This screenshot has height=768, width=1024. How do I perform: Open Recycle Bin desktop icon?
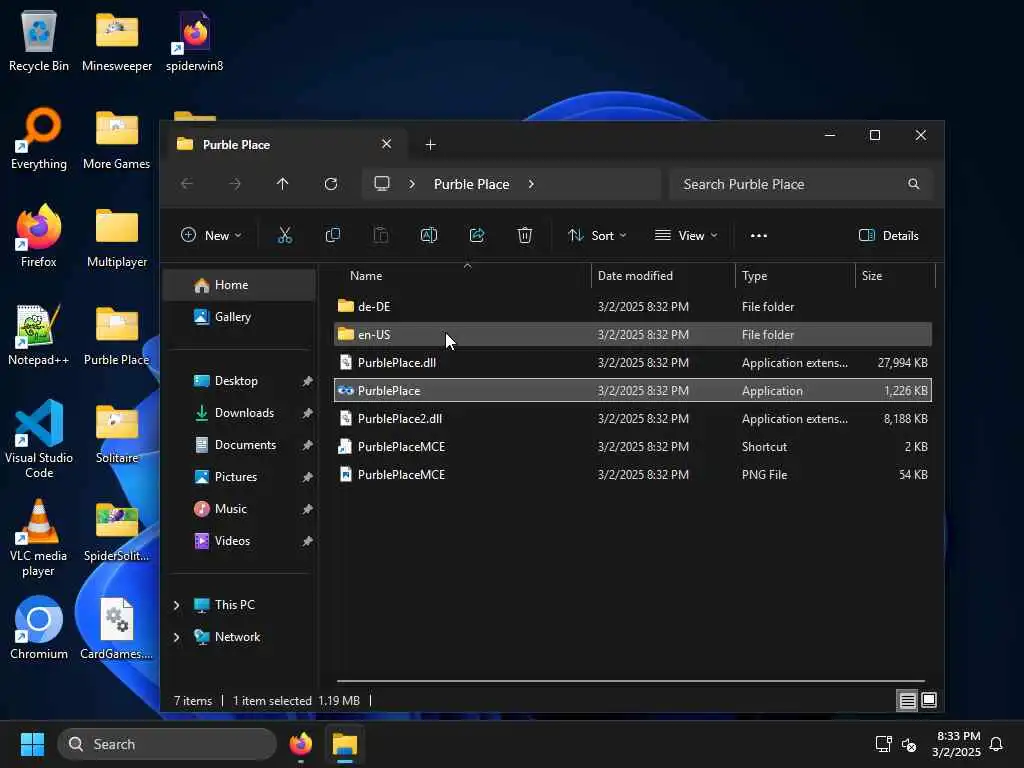pyautogui.click(x=39, y=40)
